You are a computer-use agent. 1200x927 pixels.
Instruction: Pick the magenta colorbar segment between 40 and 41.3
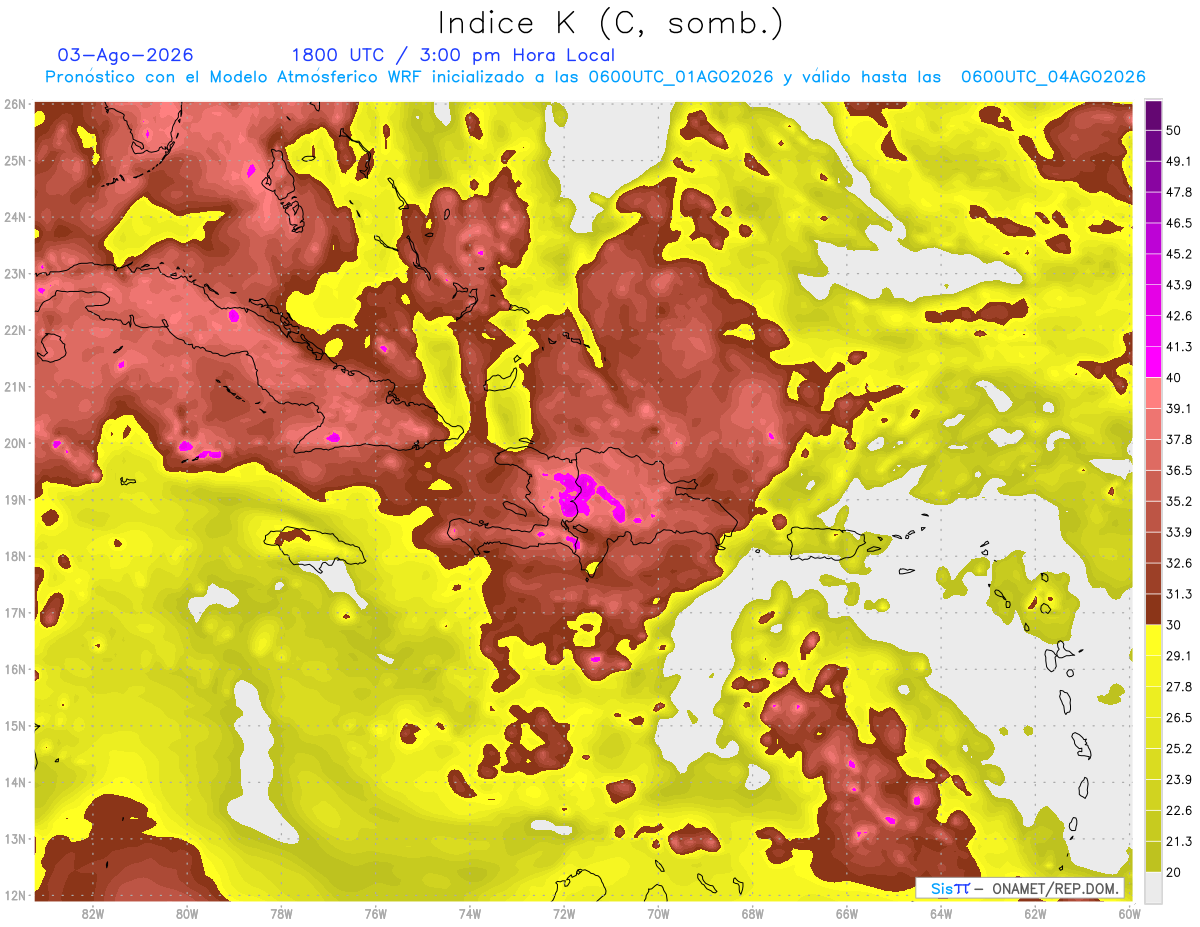click(1153, 362)
